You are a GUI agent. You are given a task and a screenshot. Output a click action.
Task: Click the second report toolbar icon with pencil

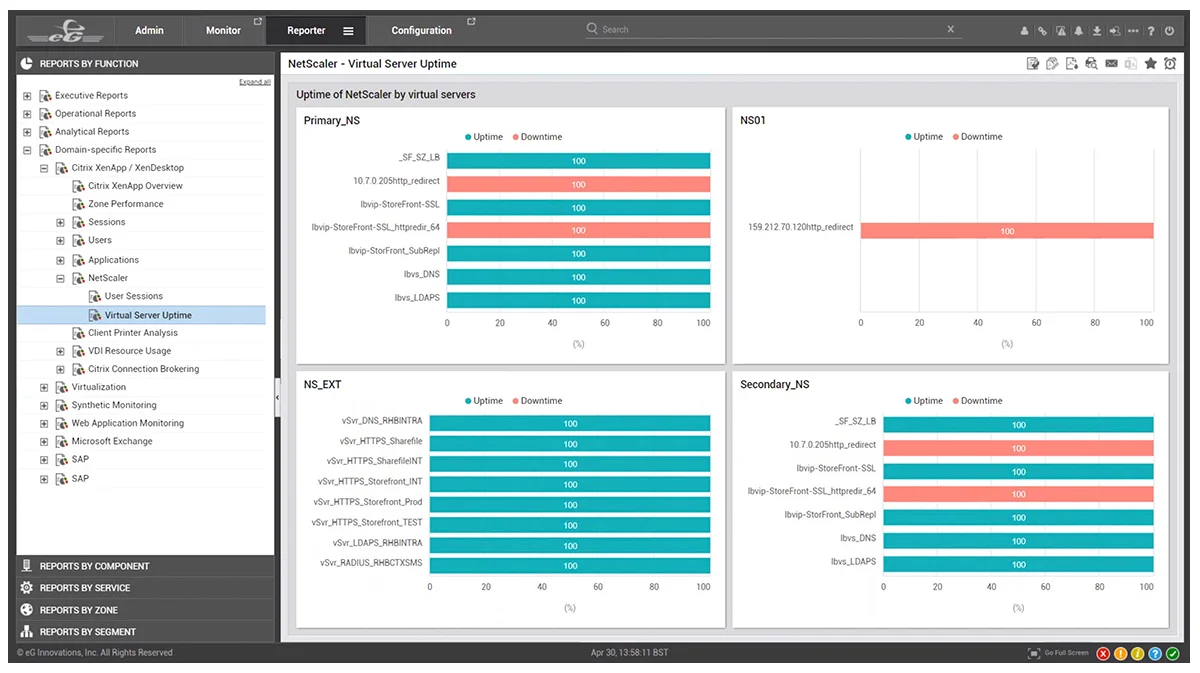[1052, 64]
